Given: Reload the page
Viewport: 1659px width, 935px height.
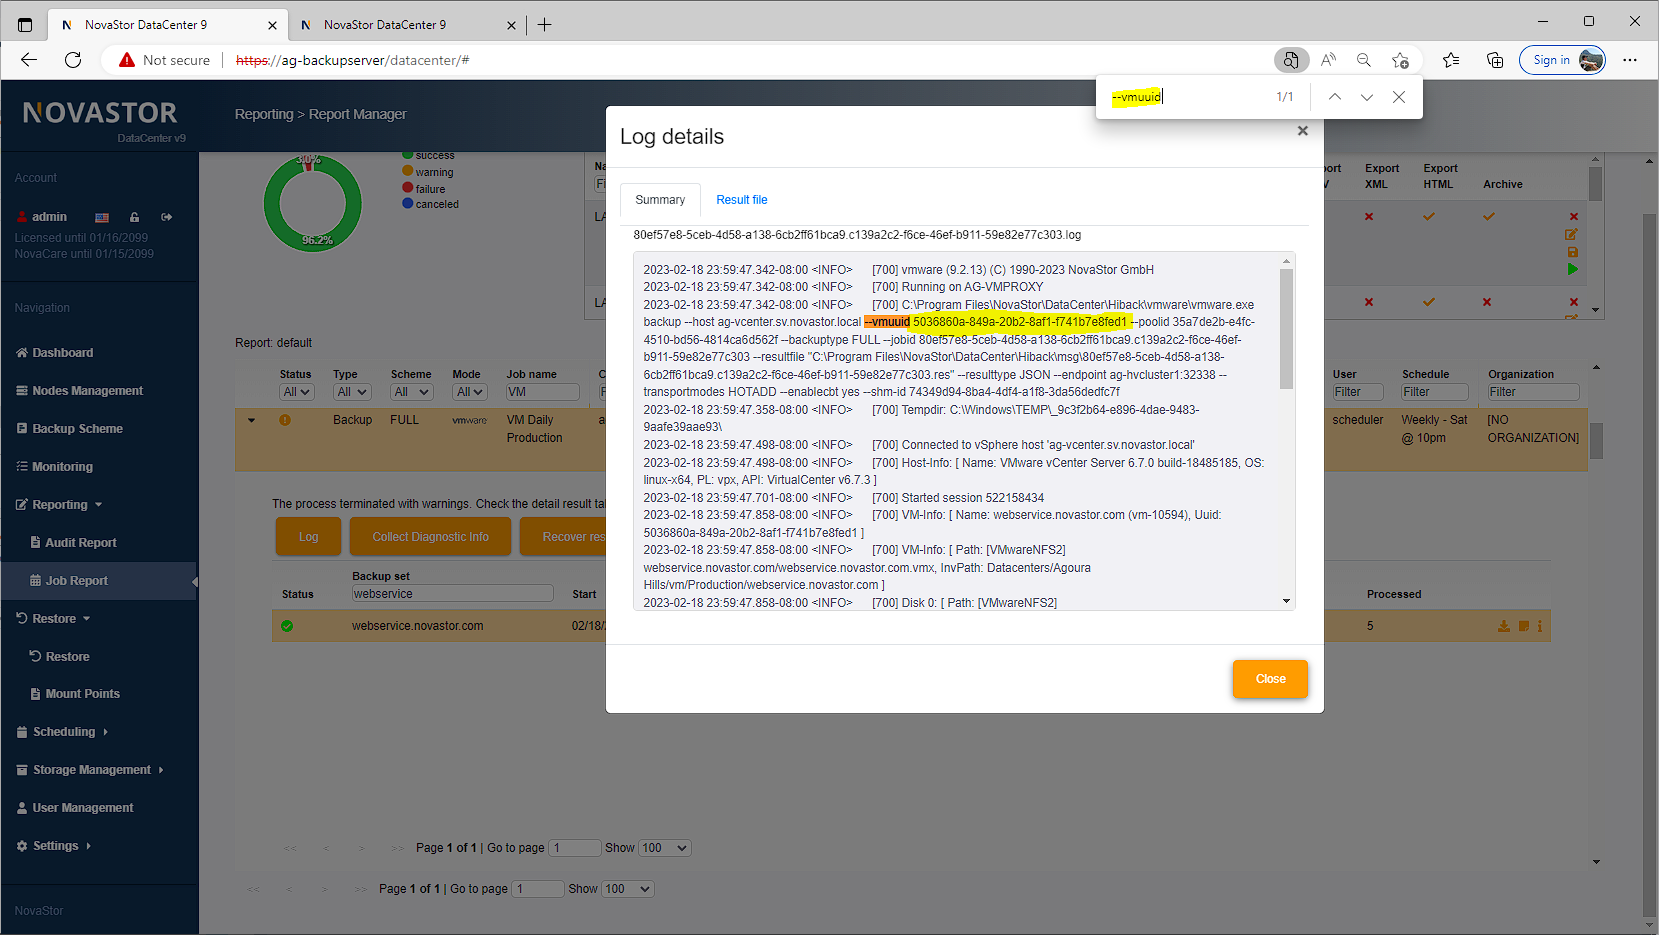Looking at the screenshot, I should [x=73, y=60].
